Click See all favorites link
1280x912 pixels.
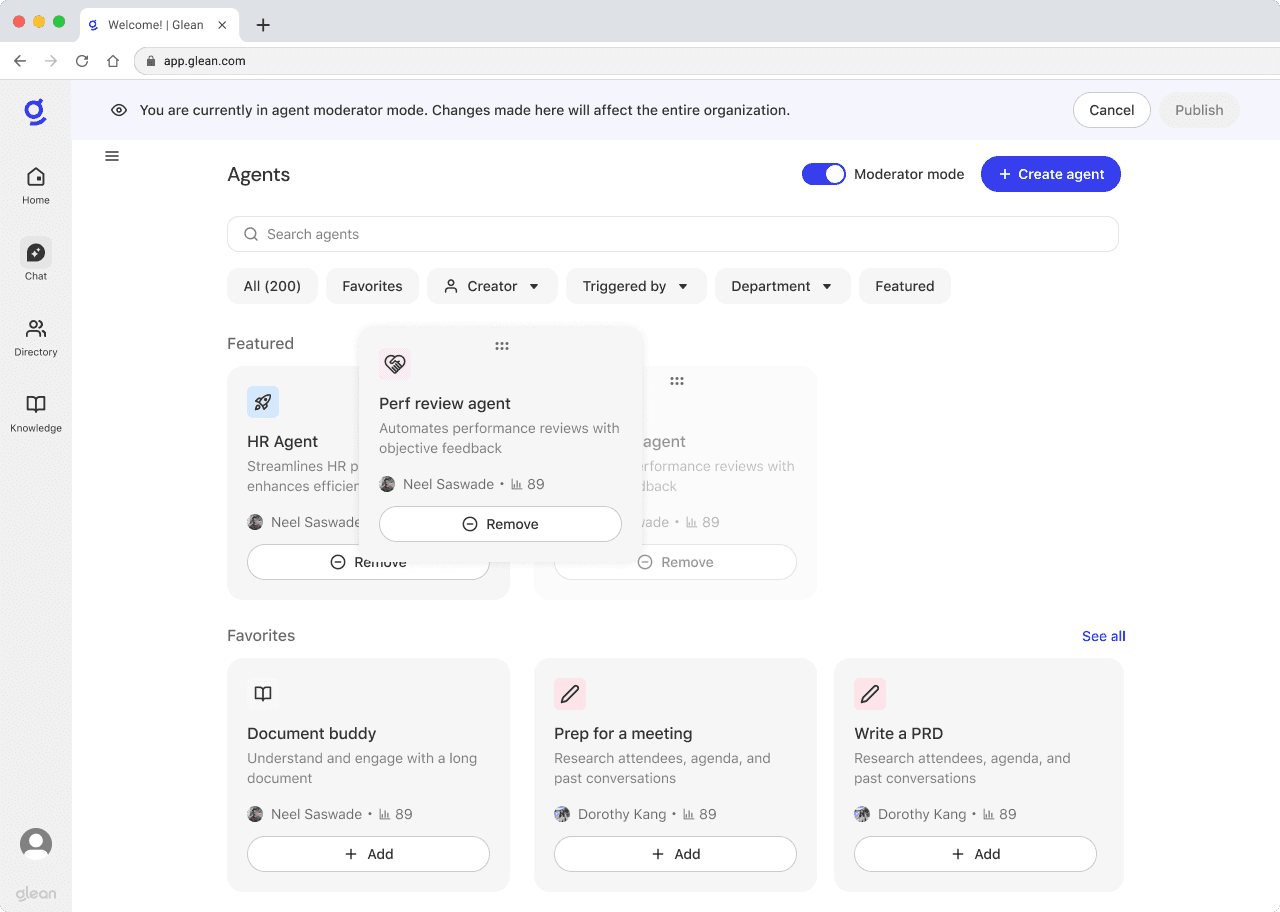[1104, 636]
